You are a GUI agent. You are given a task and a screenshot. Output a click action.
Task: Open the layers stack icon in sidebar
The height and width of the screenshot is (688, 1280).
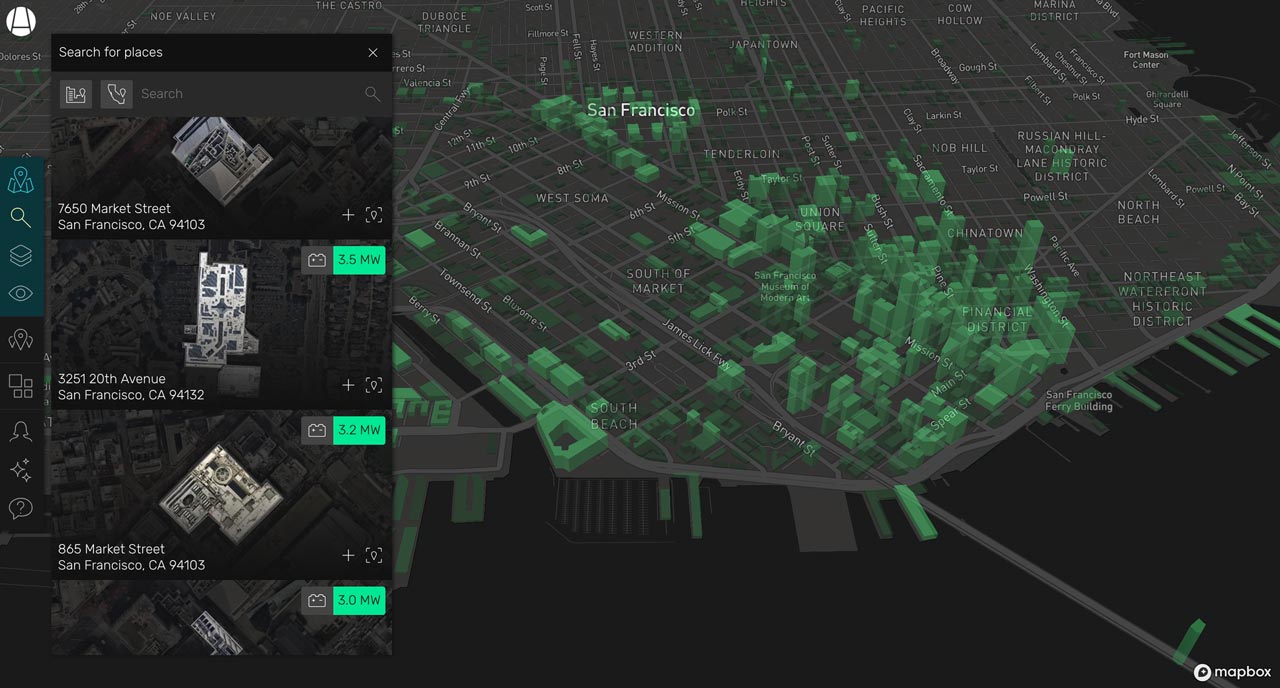[21, 256]
